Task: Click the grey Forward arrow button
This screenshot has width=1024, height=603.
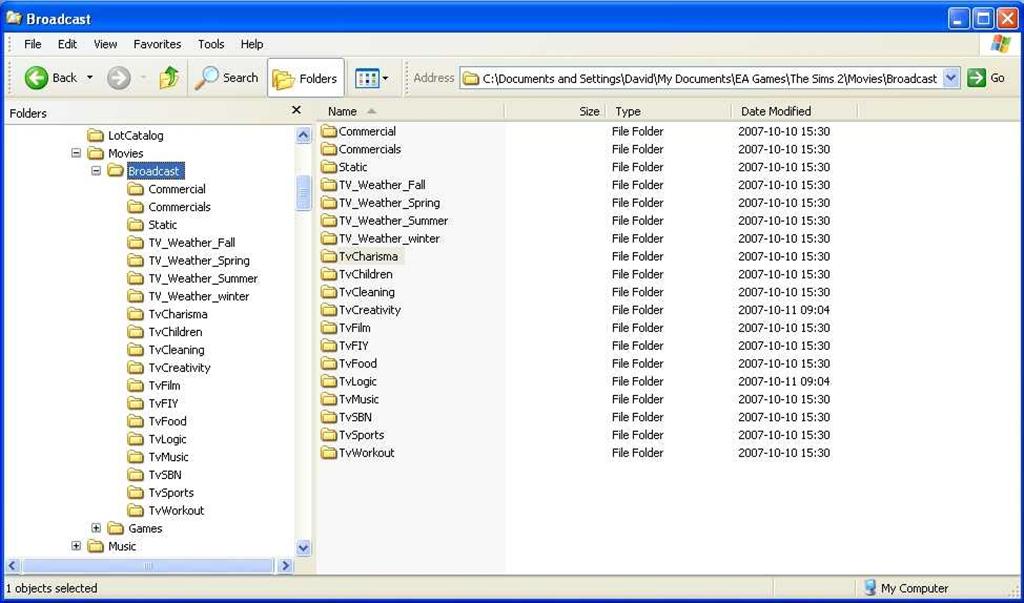Action: pyautogui.click(x=118, y=78)
